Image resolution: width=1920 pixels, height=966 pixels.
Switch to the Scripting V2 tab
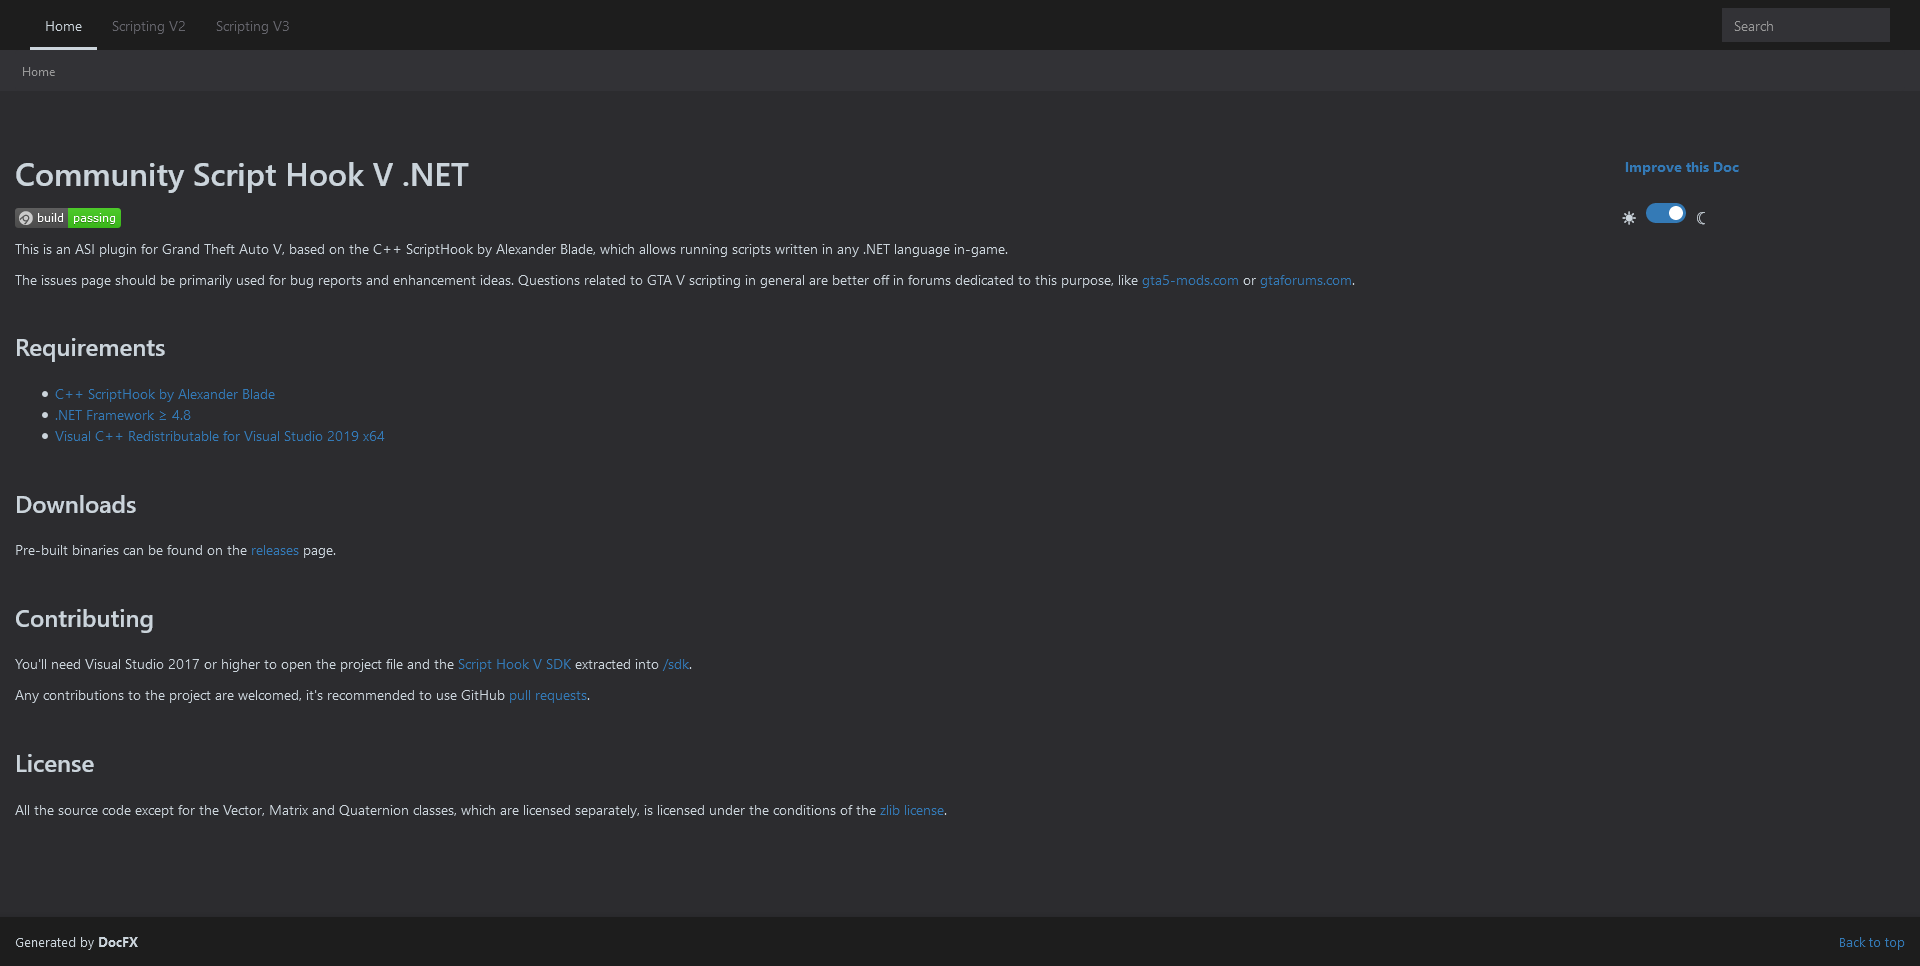[148, 26]
